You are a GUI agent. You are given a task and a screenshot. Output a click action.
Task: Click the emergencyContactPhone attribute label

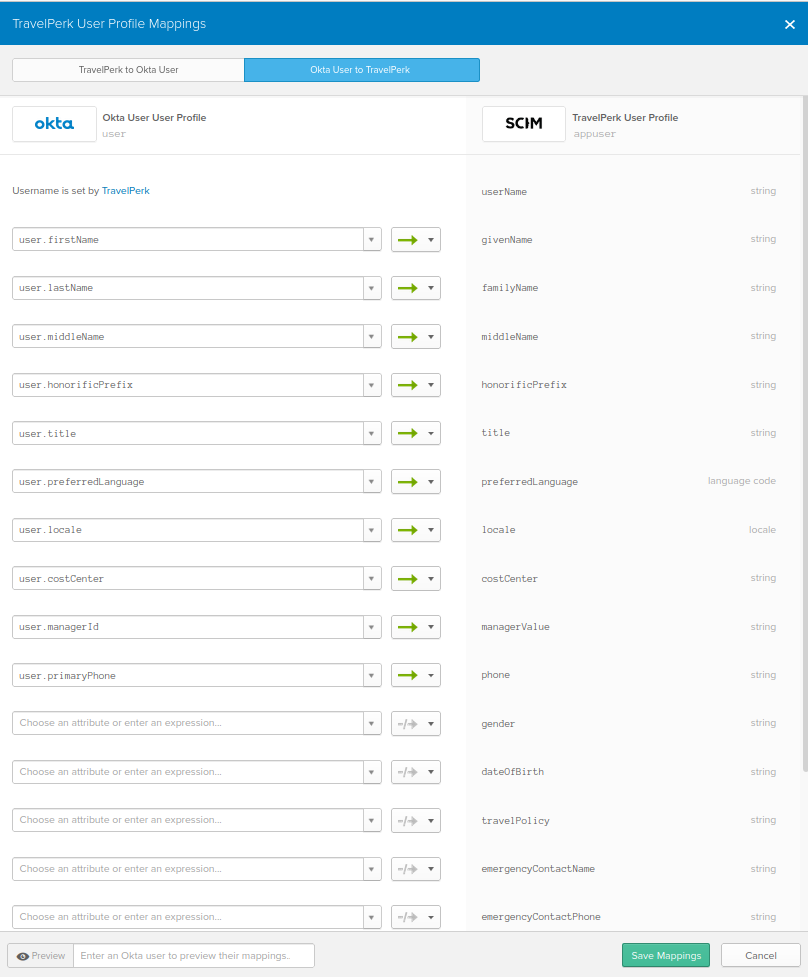coord(541,917)
